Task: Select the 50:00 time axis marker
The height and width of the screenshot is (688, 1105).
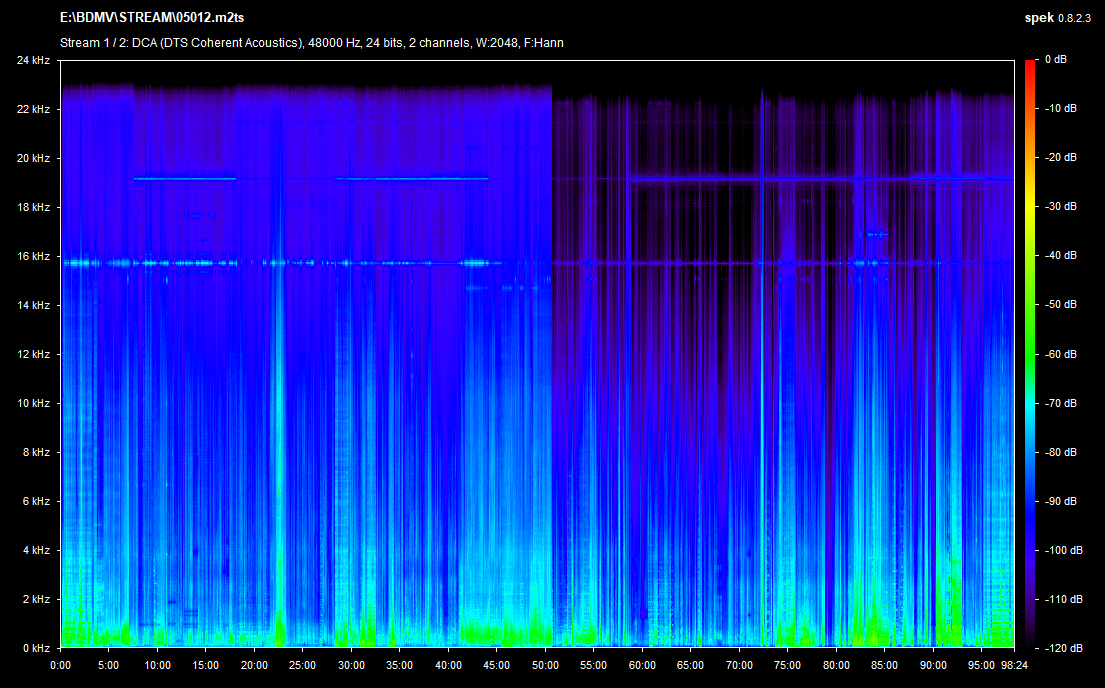Action: [x=545, y=664]
